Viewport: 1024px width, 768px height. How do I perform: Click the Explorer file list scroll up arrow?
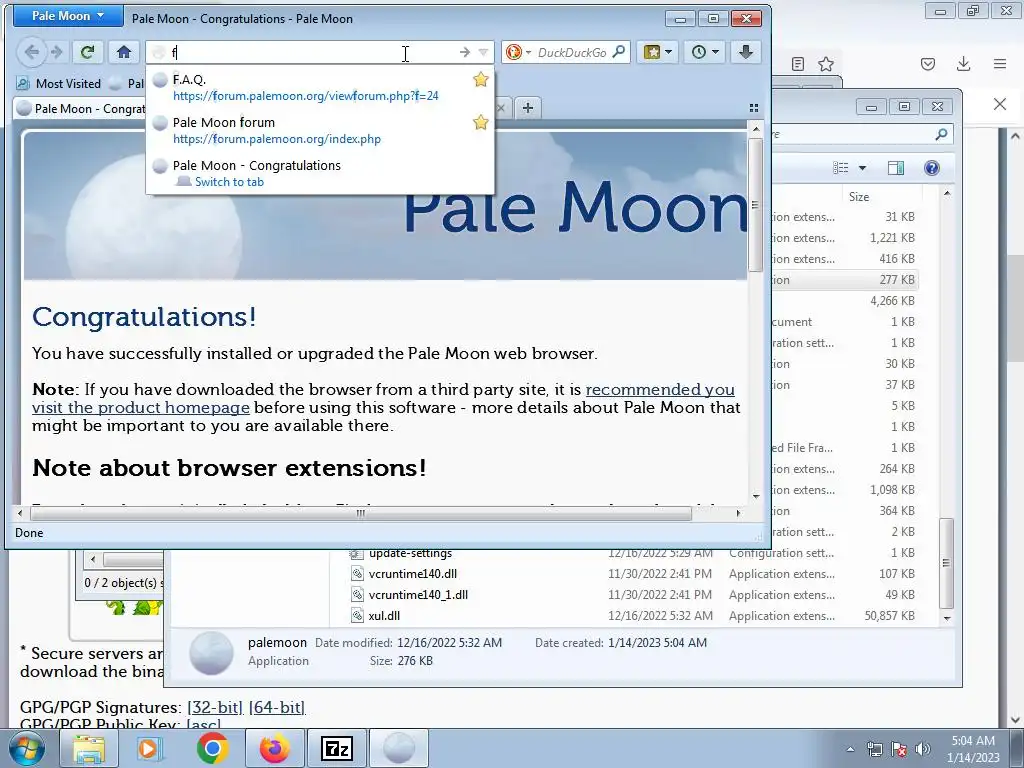coord(947,194)
